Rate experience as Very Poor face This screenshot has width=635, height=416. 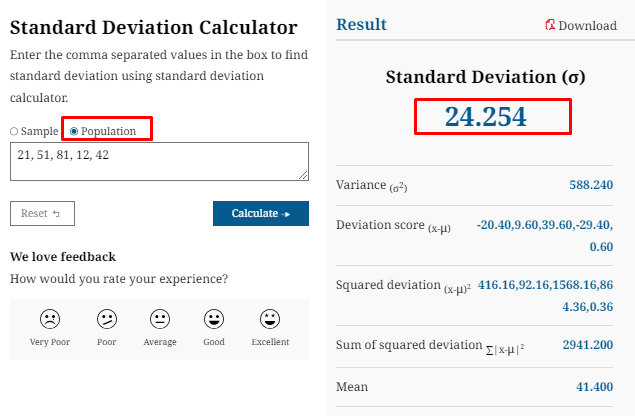[50, 319]
